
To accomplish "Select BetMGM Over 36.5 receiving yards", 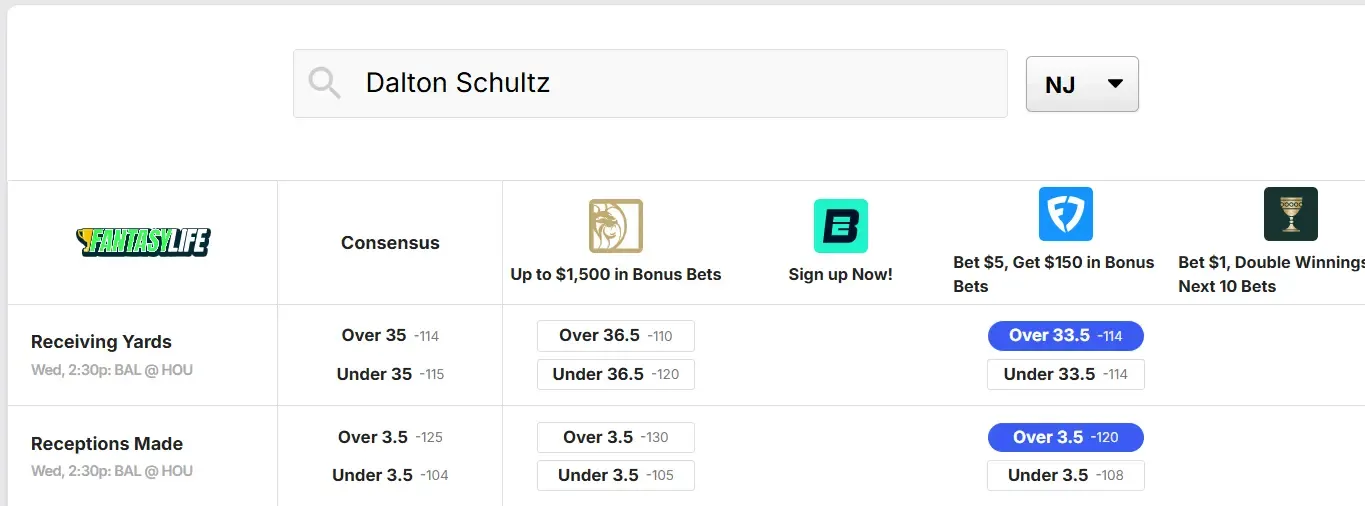I will pyautogui.click(x=615, y=336).
